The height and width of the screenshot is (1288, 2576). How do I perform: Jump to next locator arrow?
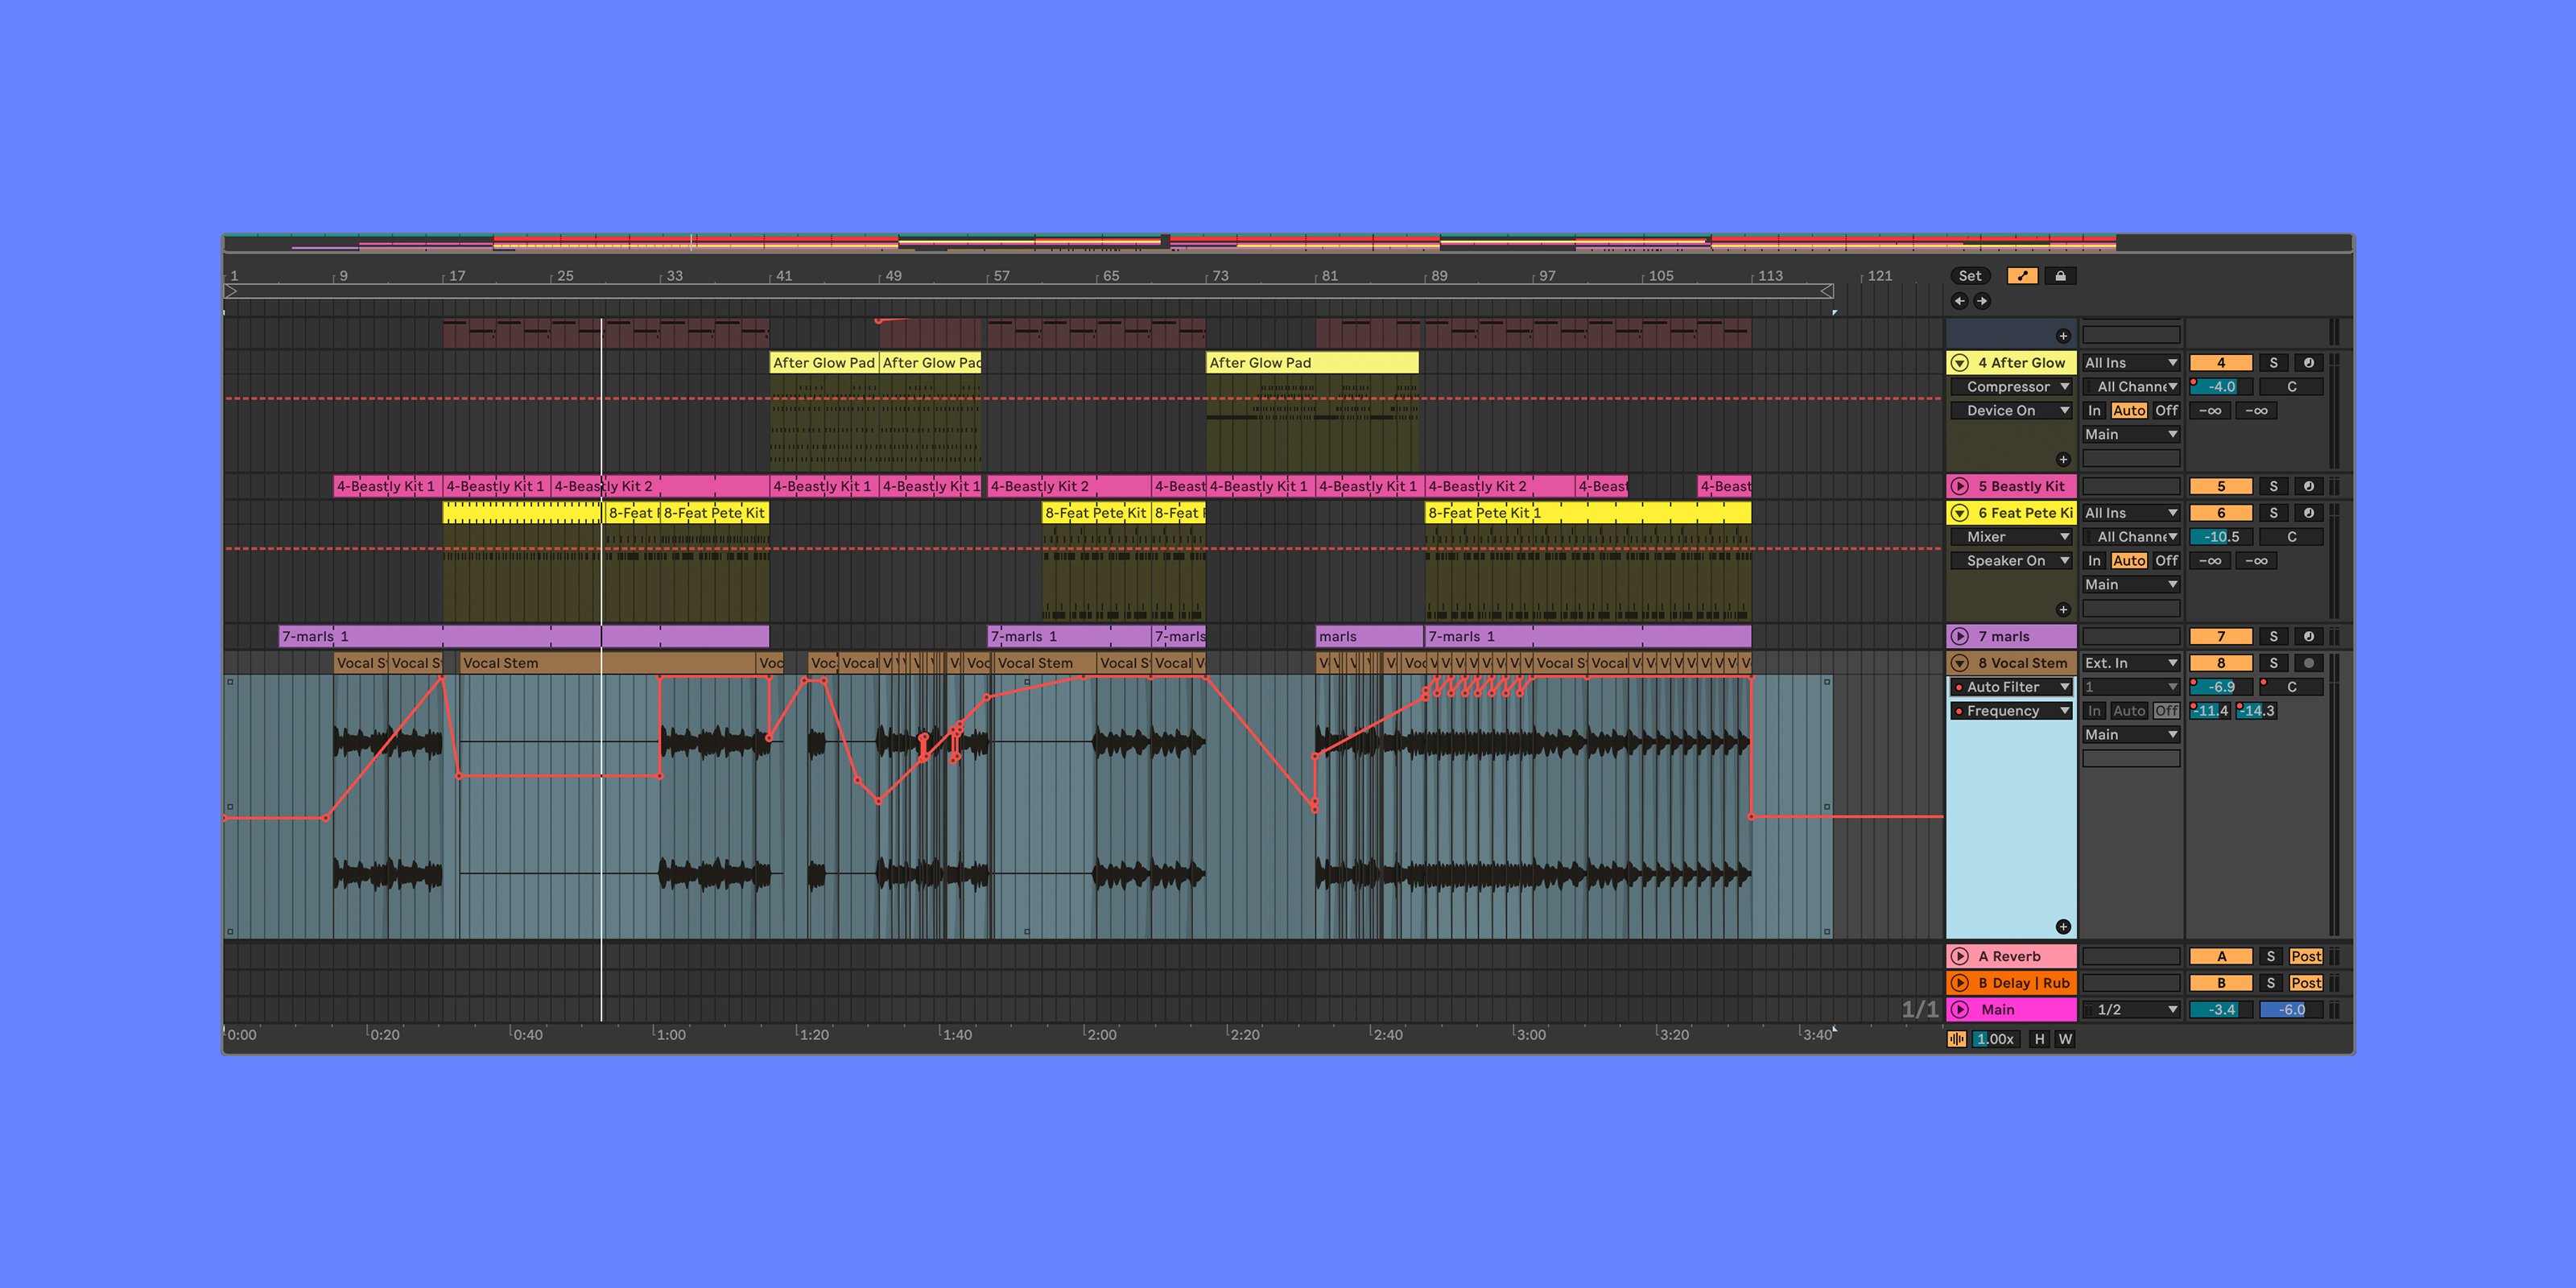tap(1982, 301)
